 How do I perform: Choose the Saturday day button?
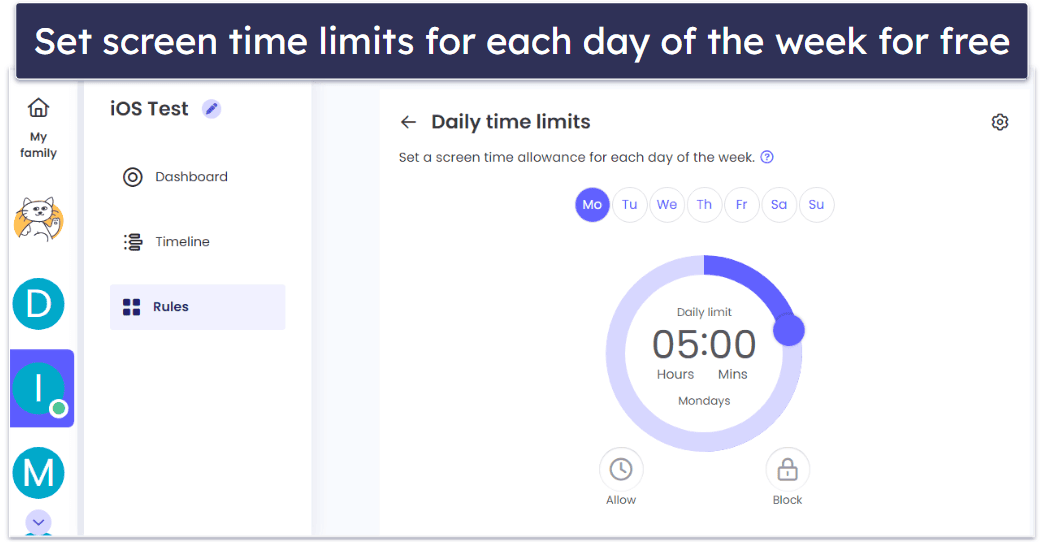[779, 205]
